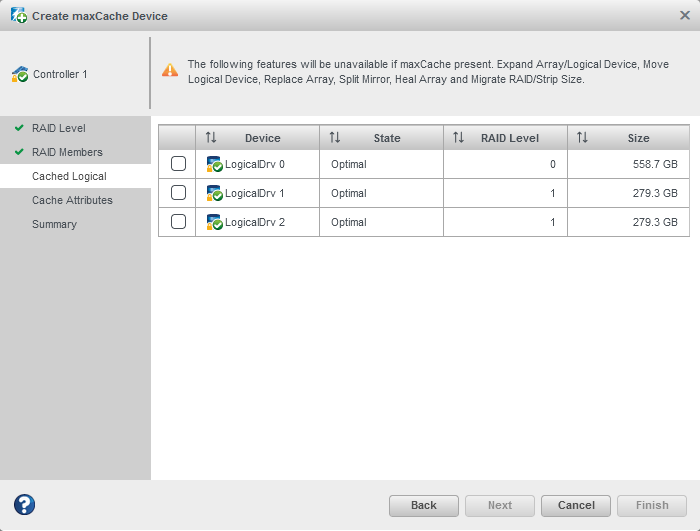Click RAID level value 1 for LogicalDrv 2
Viewport: 700px width, 531px height.
[553, 222]
